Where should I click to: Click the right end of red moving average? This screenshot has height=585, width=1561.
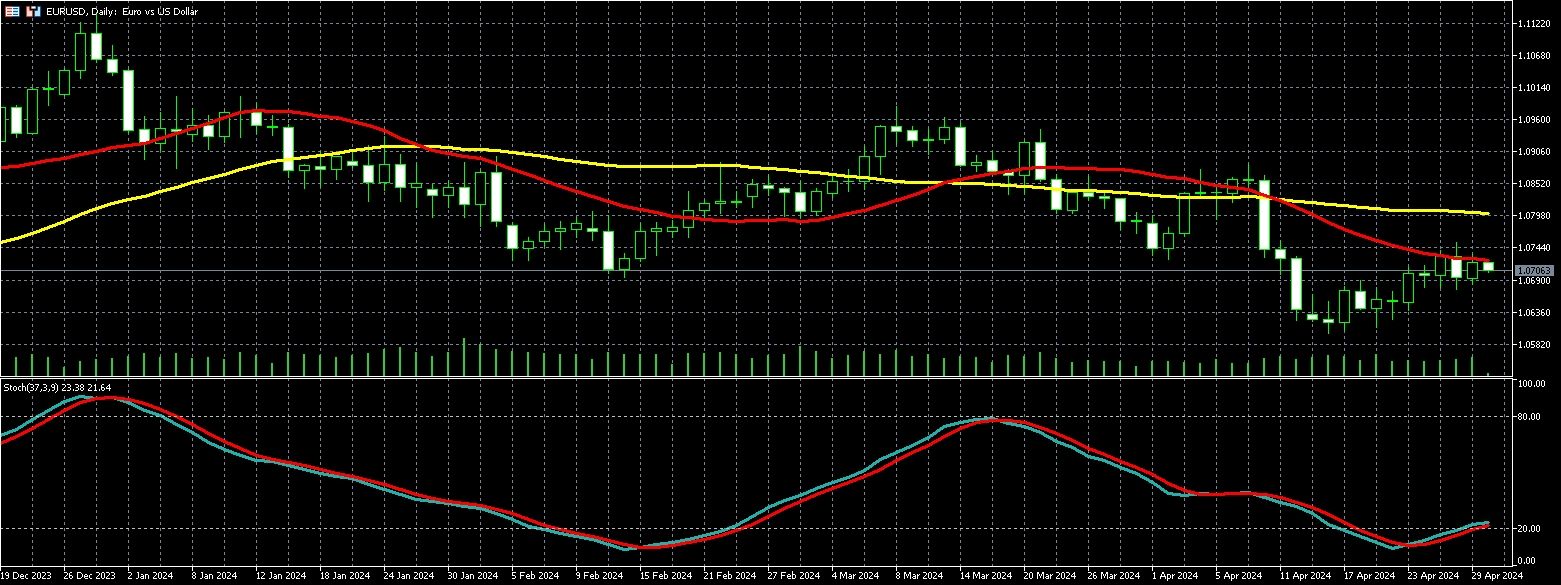click(1488, 261)
